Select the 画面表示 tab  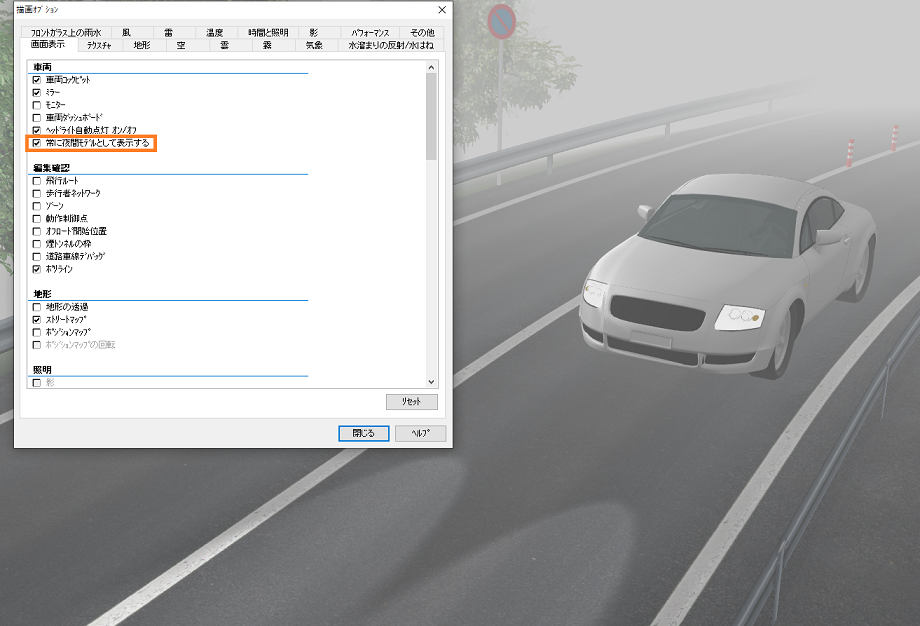click(x=48, y=45)
